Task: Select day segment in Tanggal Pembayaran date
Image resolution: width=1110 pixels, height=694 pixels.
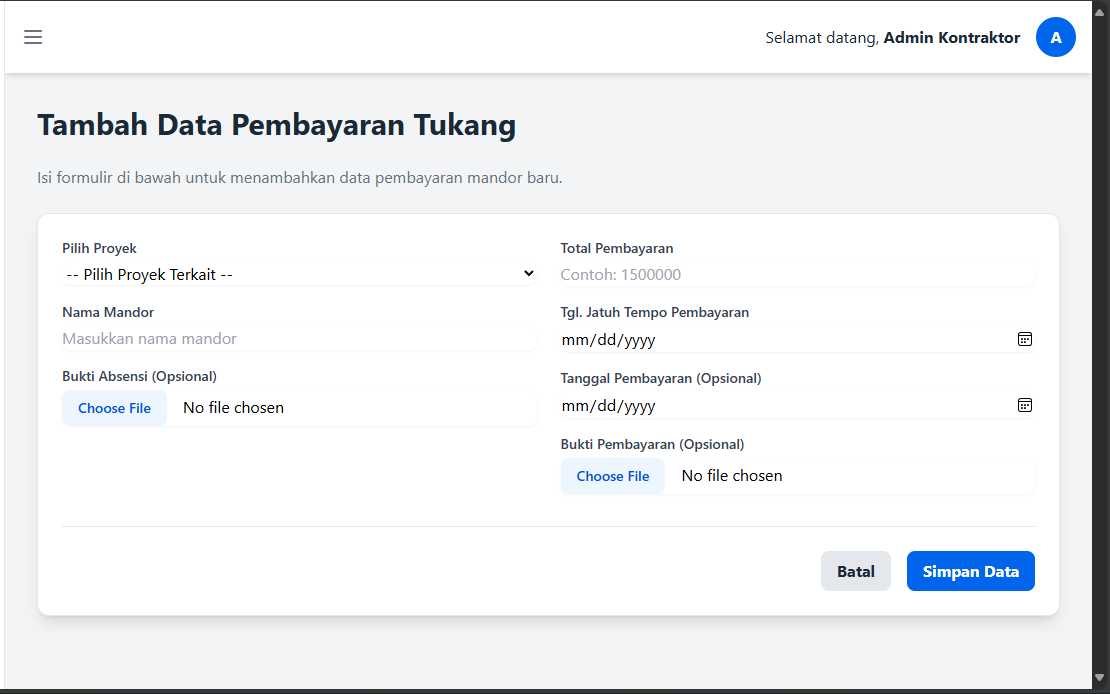Action: coord(604,406)
